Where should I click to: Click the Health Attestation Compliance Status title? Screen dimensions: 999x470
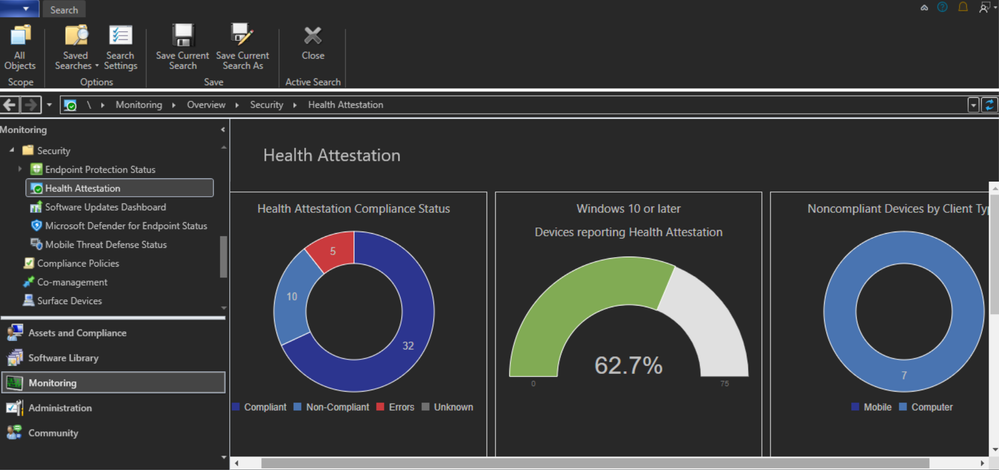coord(354,208)
